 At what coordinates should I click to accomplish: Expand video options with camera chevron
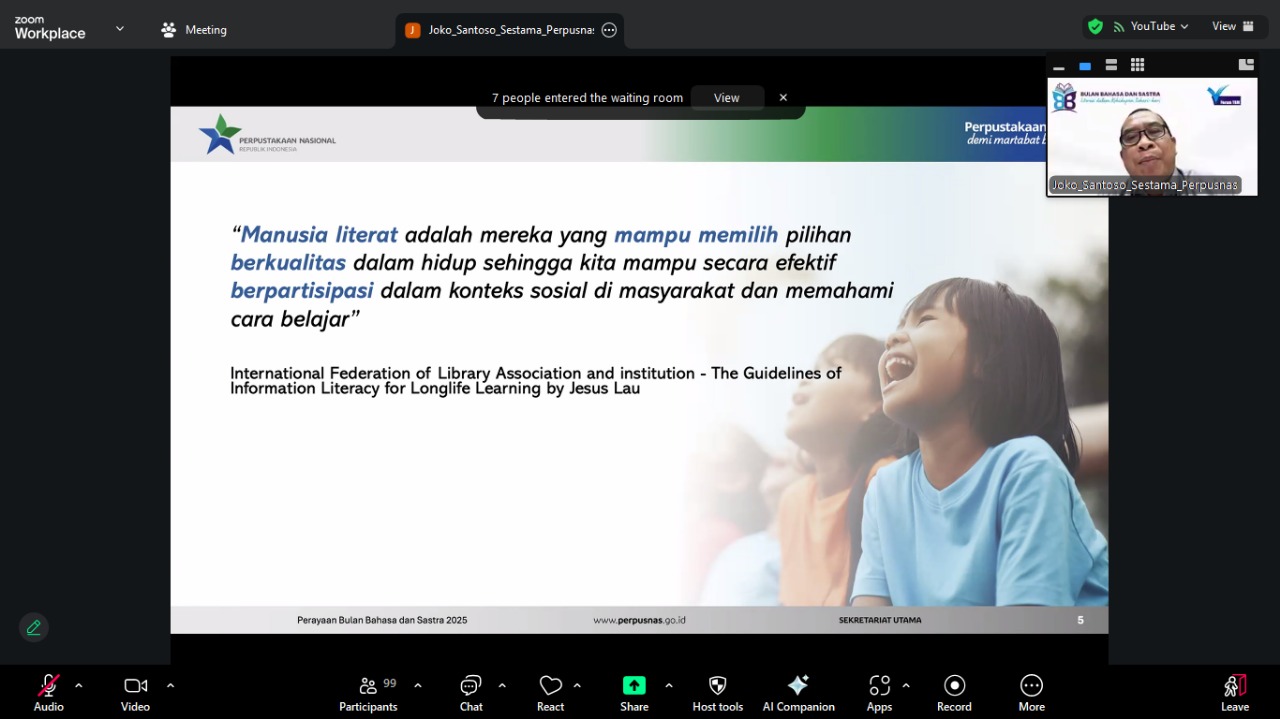click(170, 688)
